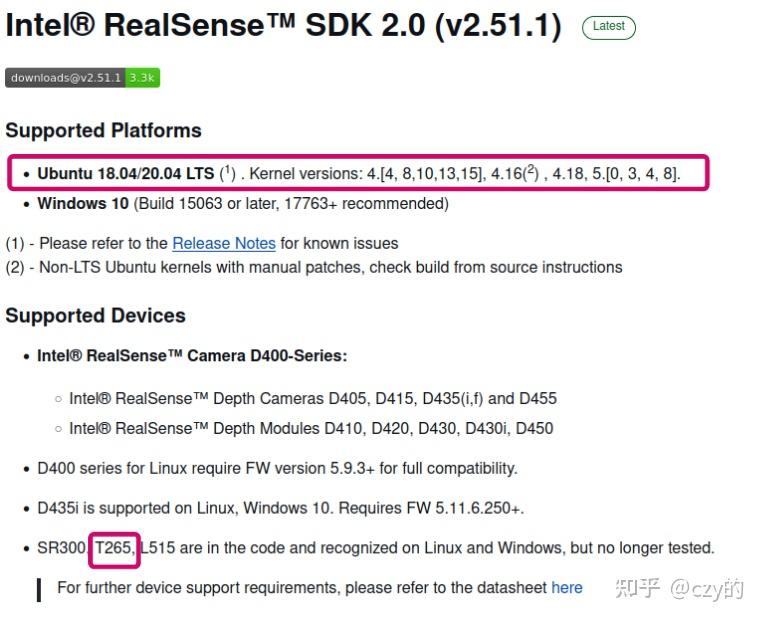This screenshot has height=622, width=763.
Task: Click the FW version 5.9.3+ line
Action: pos(277,468)
